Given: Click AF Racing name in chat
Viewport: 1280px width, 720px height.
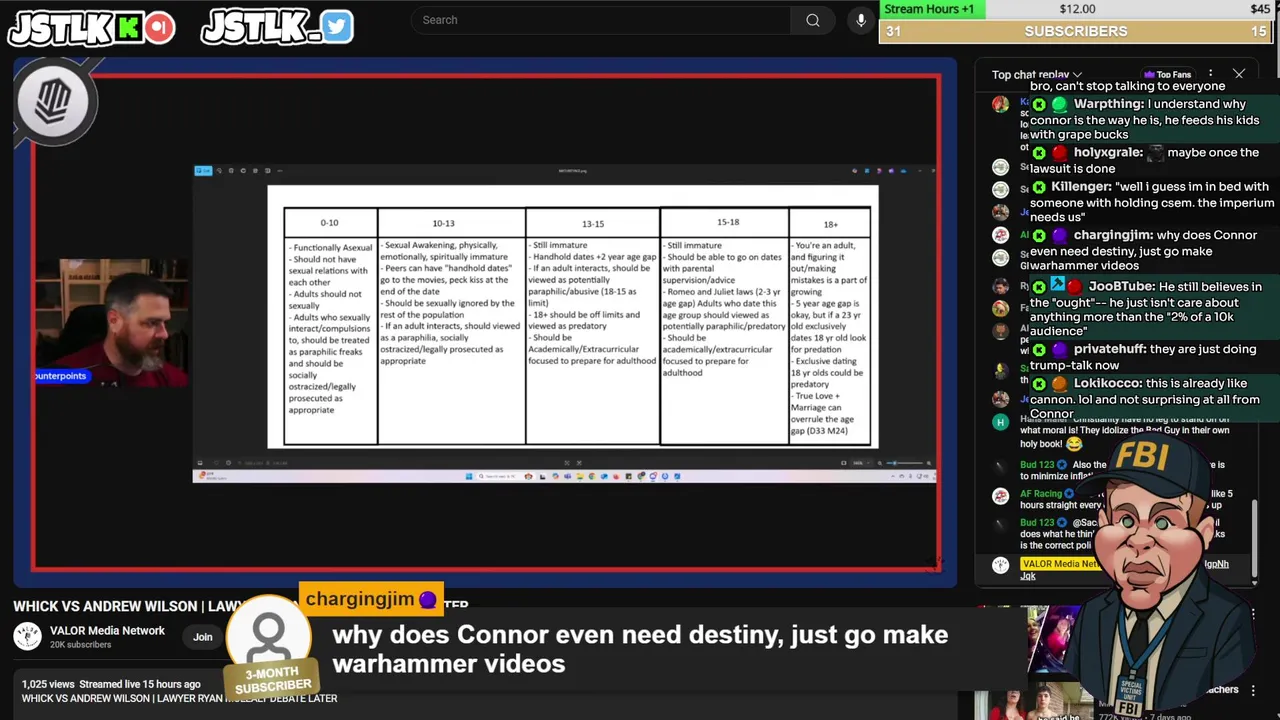Looking at the screenshot, I should 1041,494.
